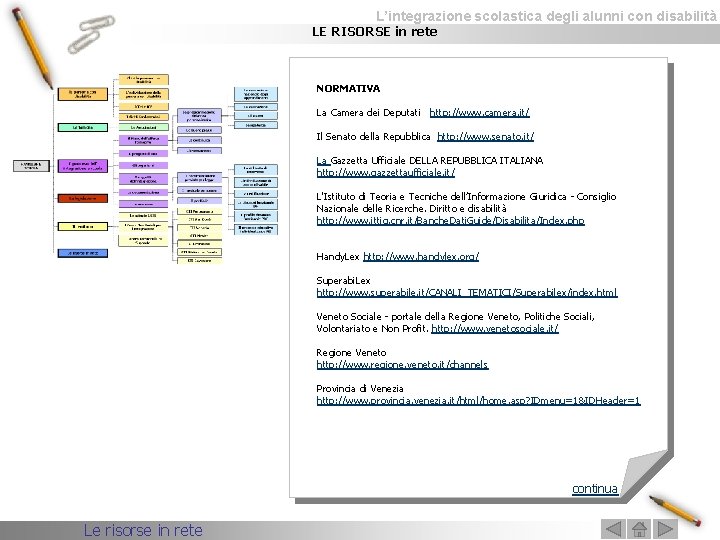Select the blue map node at the bottom

pos(83,253)
